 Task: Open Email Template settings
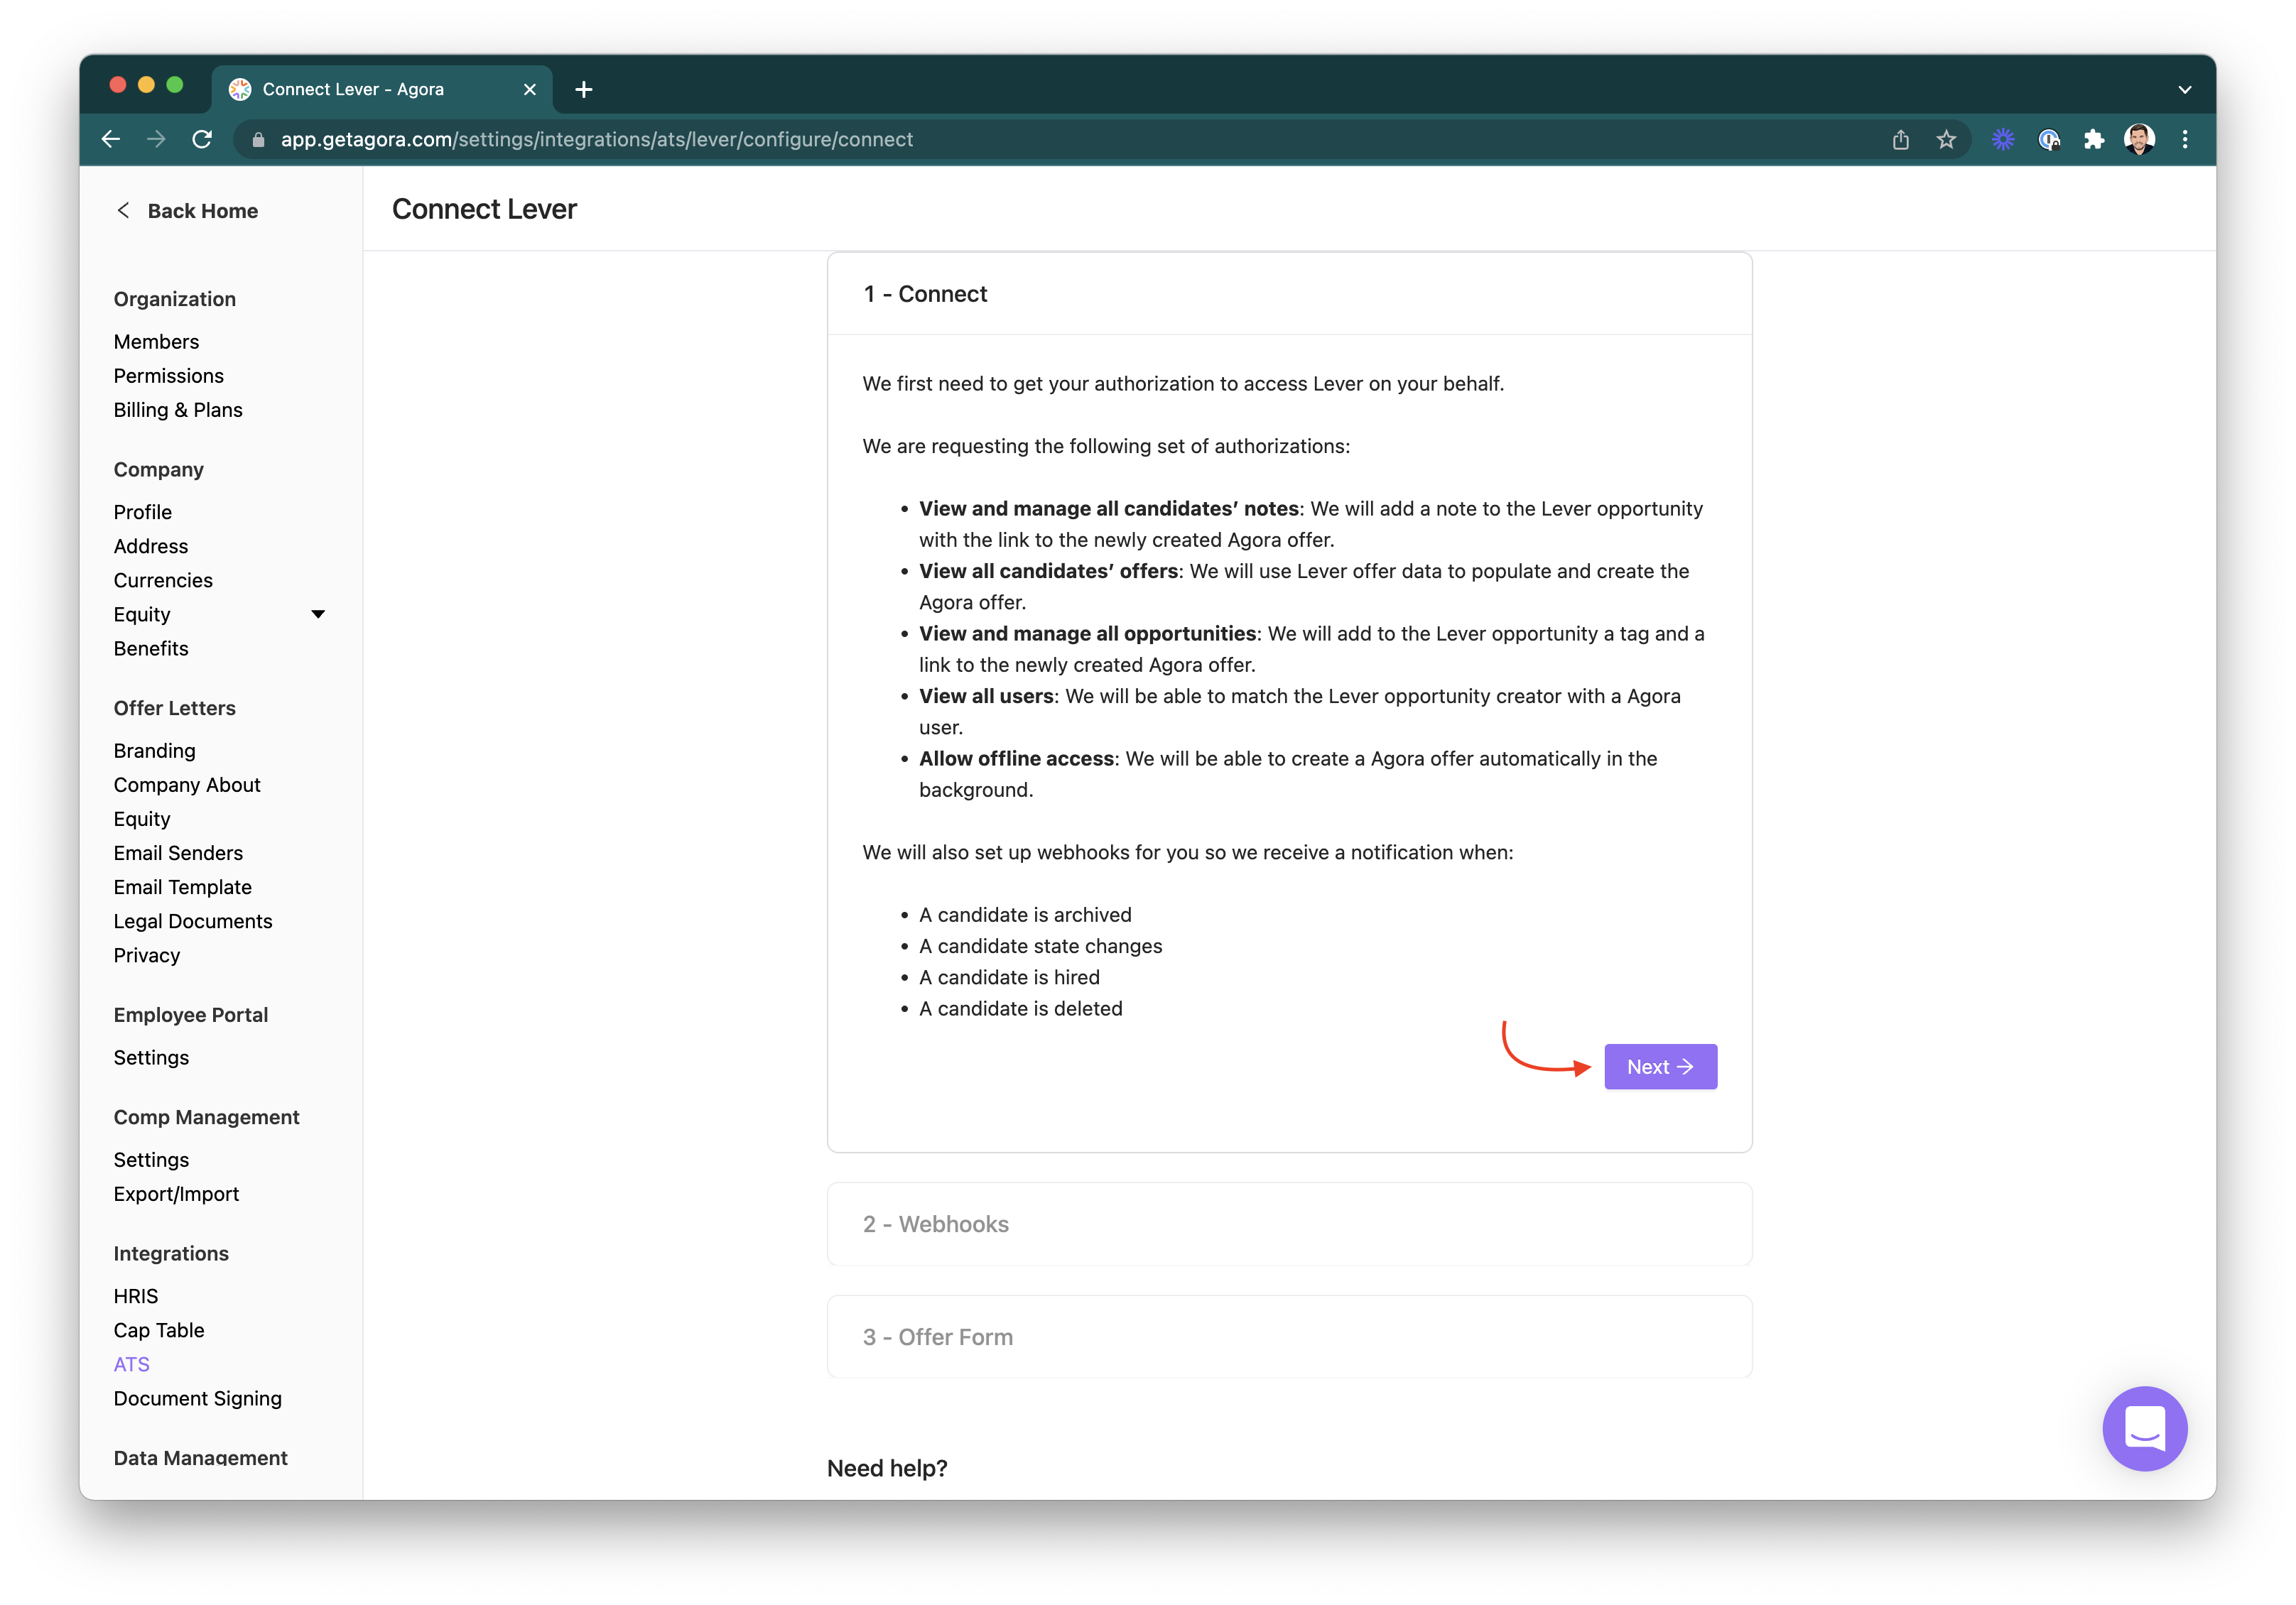tap(183, 886)
